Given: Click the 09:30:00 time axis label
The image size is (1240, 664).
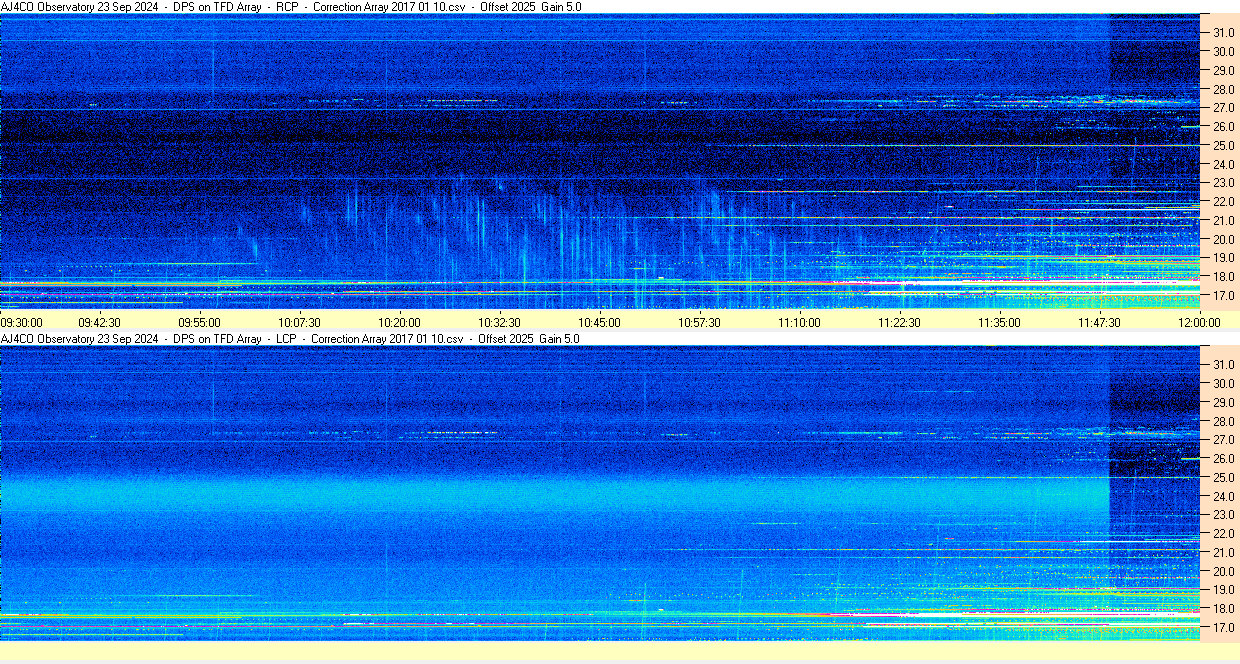Looking at the screenshot, I should tap(22, 322).
